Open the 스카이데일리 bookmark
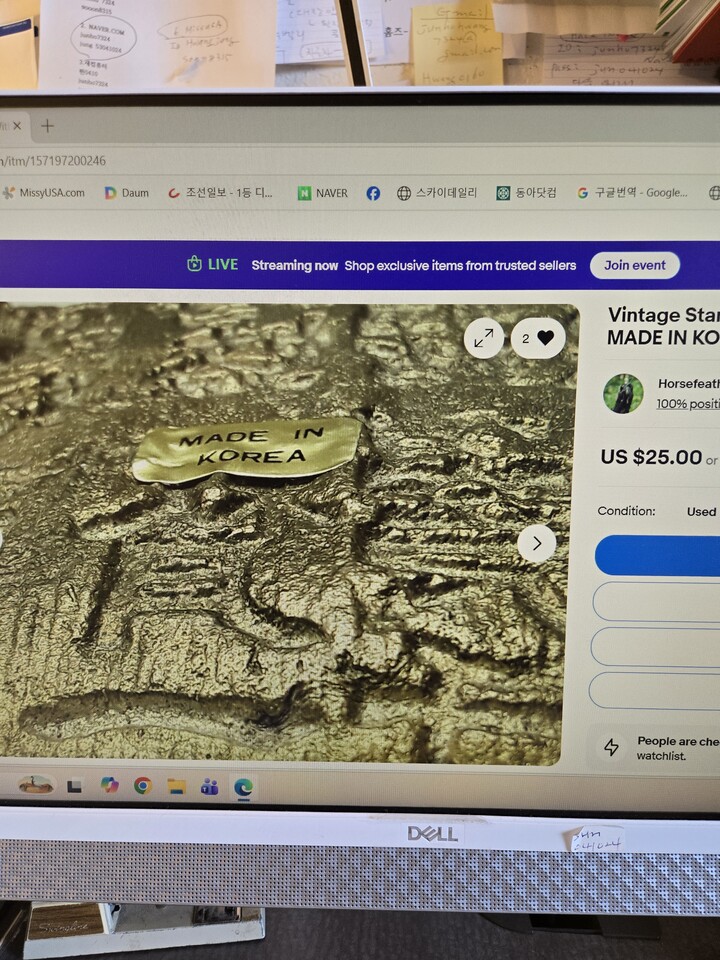Image resolution: width=720 pixels, height=960 pixels. (437, 193)
